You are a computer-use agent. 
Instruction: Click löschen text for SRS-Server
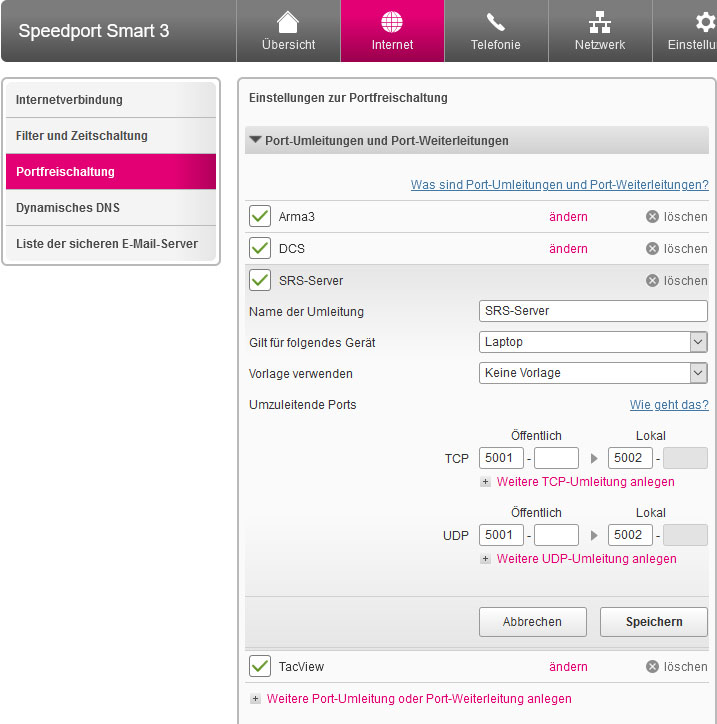[x=685, y=280]
